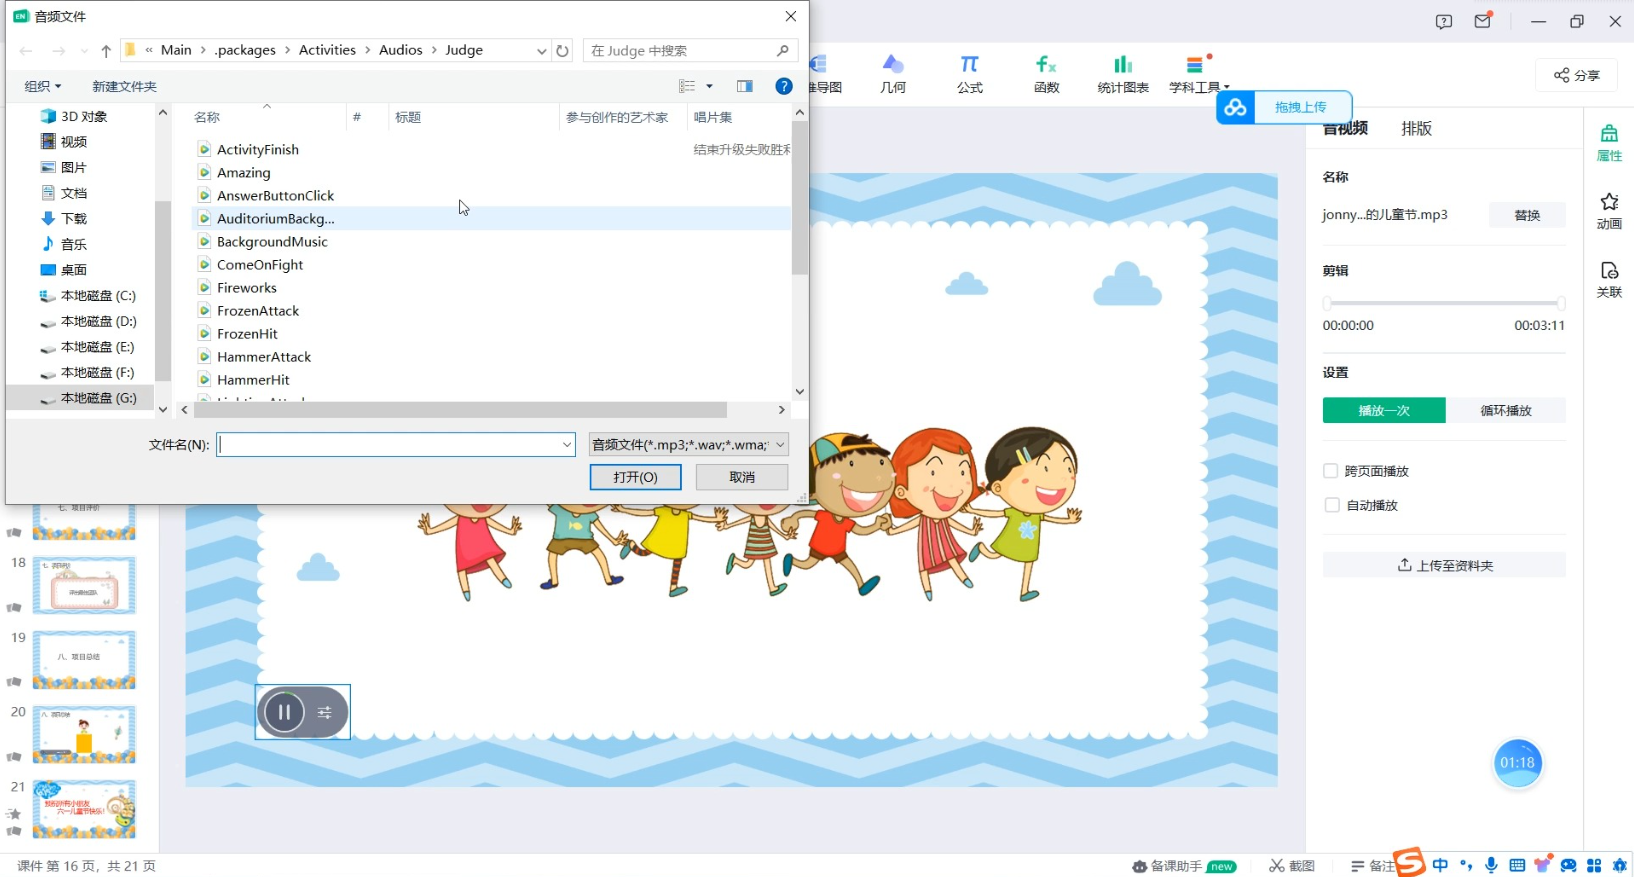
Task: Enable 自动播放 autoplay checkbox
Action: 1331,505
